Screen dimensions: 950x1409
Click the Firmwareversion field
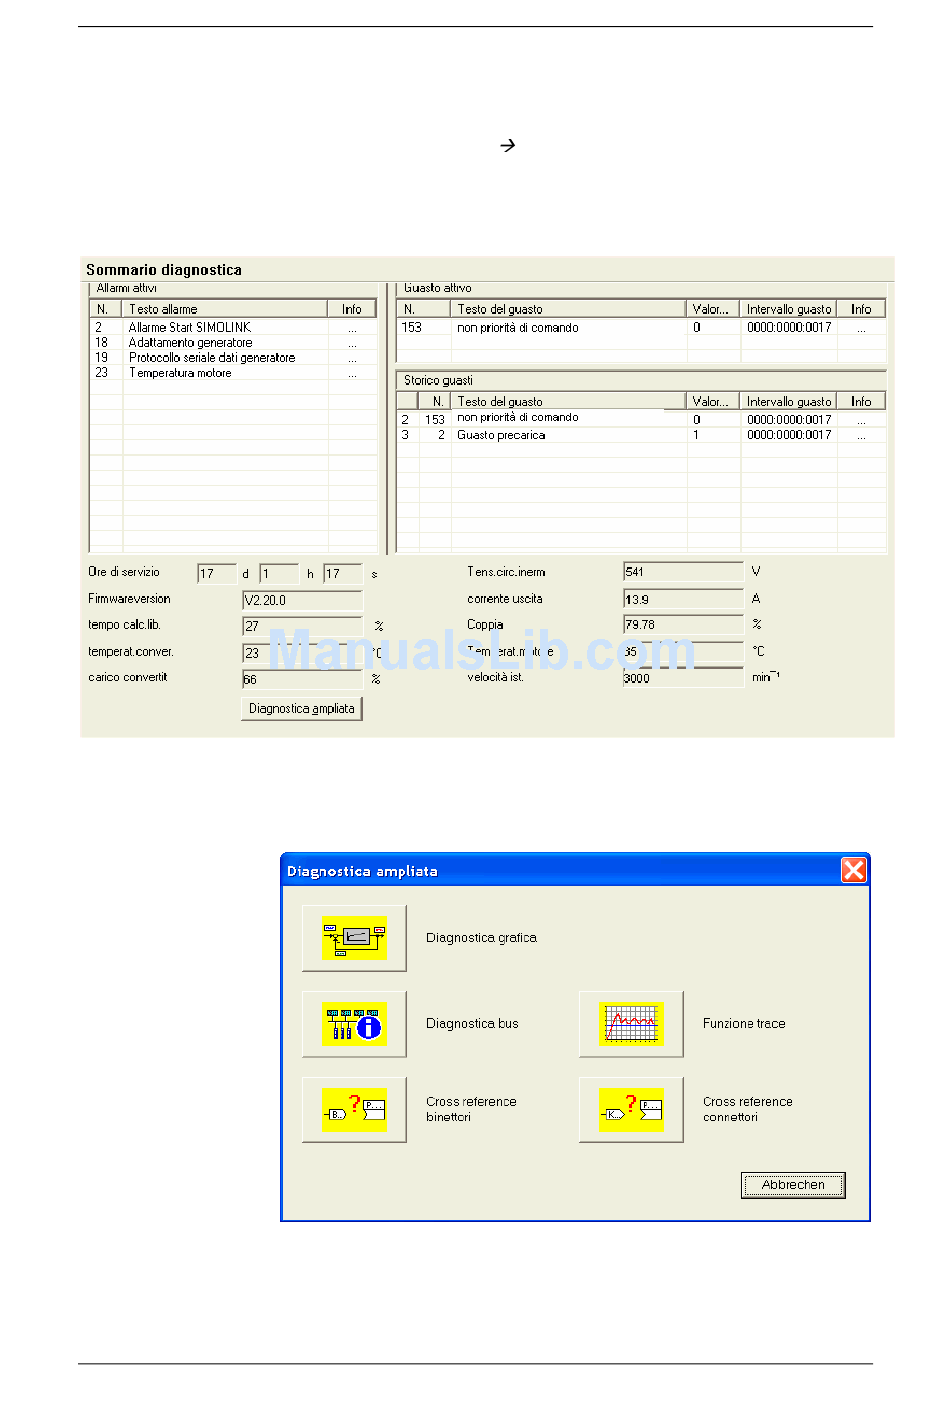pyautogui.click(x=302, y=600)
